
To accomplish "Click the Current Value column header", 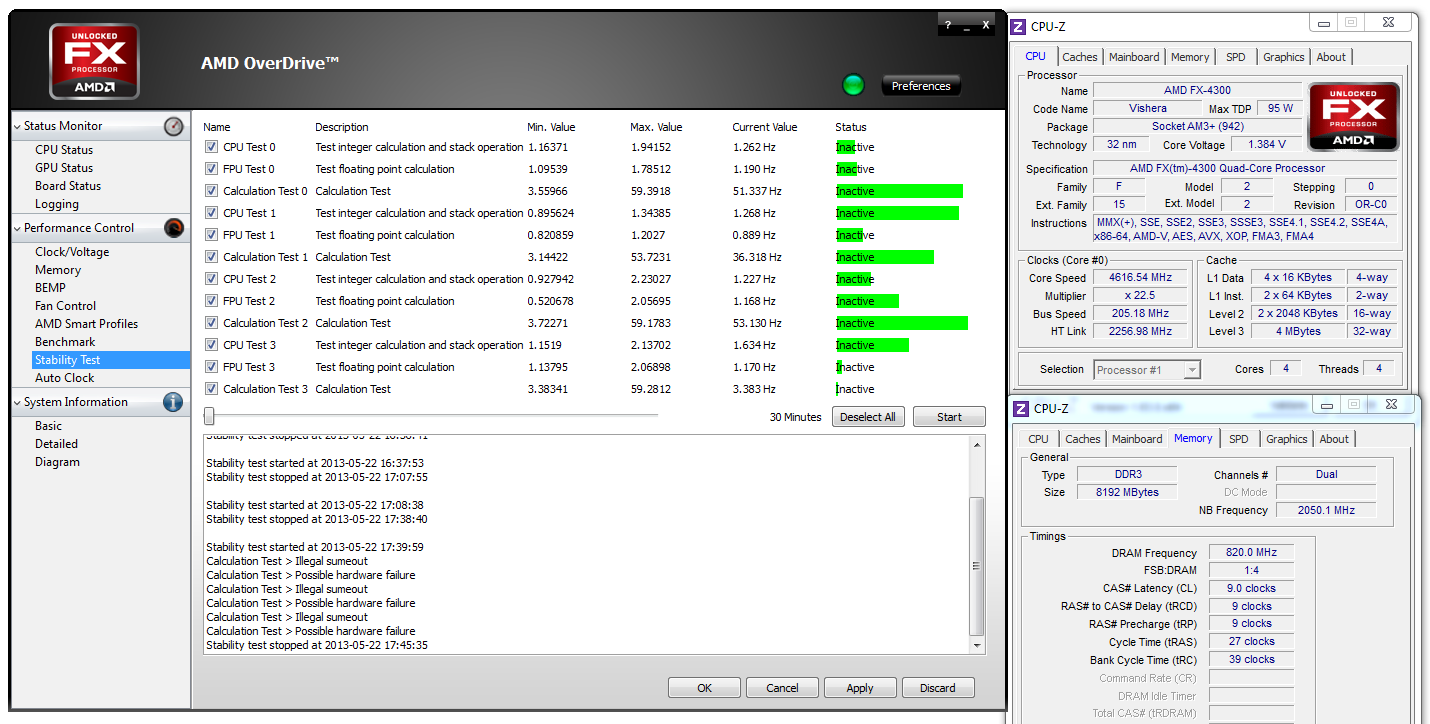I will coord(765,127).
